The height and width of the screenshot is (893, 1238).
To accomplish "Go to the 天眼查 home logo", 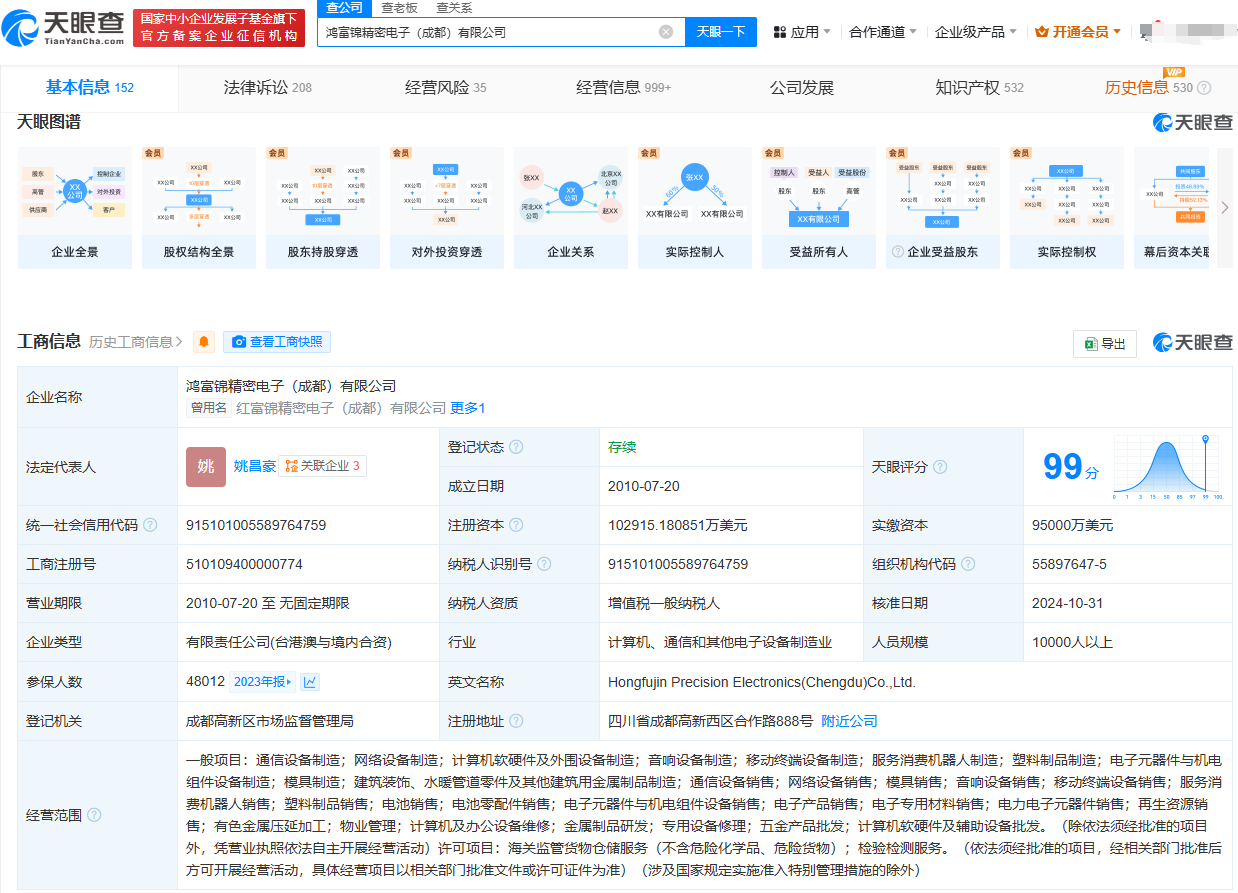I will [64, 27].
